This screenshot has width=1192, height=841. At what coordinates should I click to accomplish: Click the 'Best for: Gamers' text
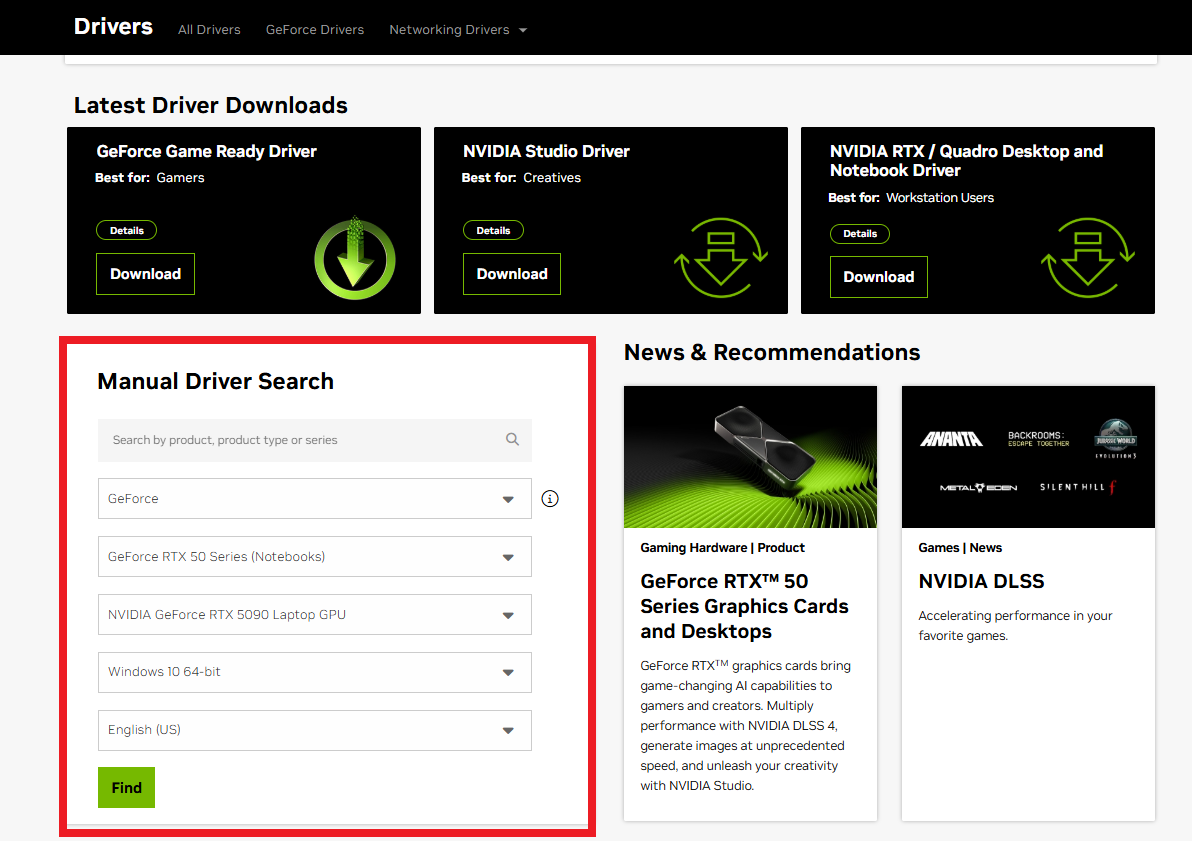pos(150,178)
